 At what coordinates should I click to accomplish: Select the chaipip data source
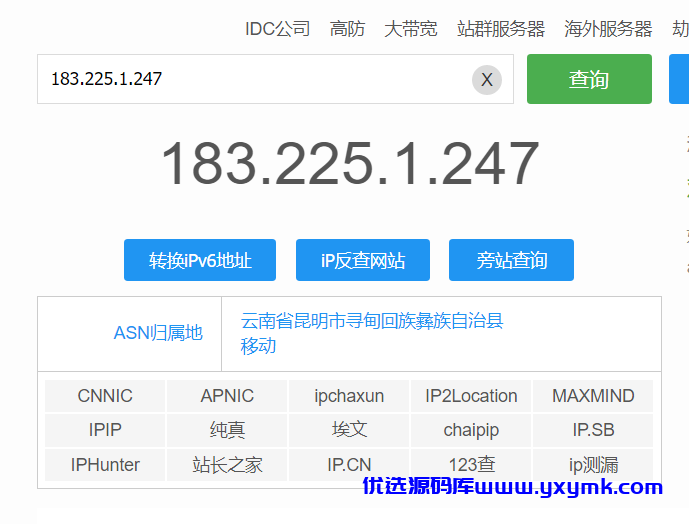point(471,430)
